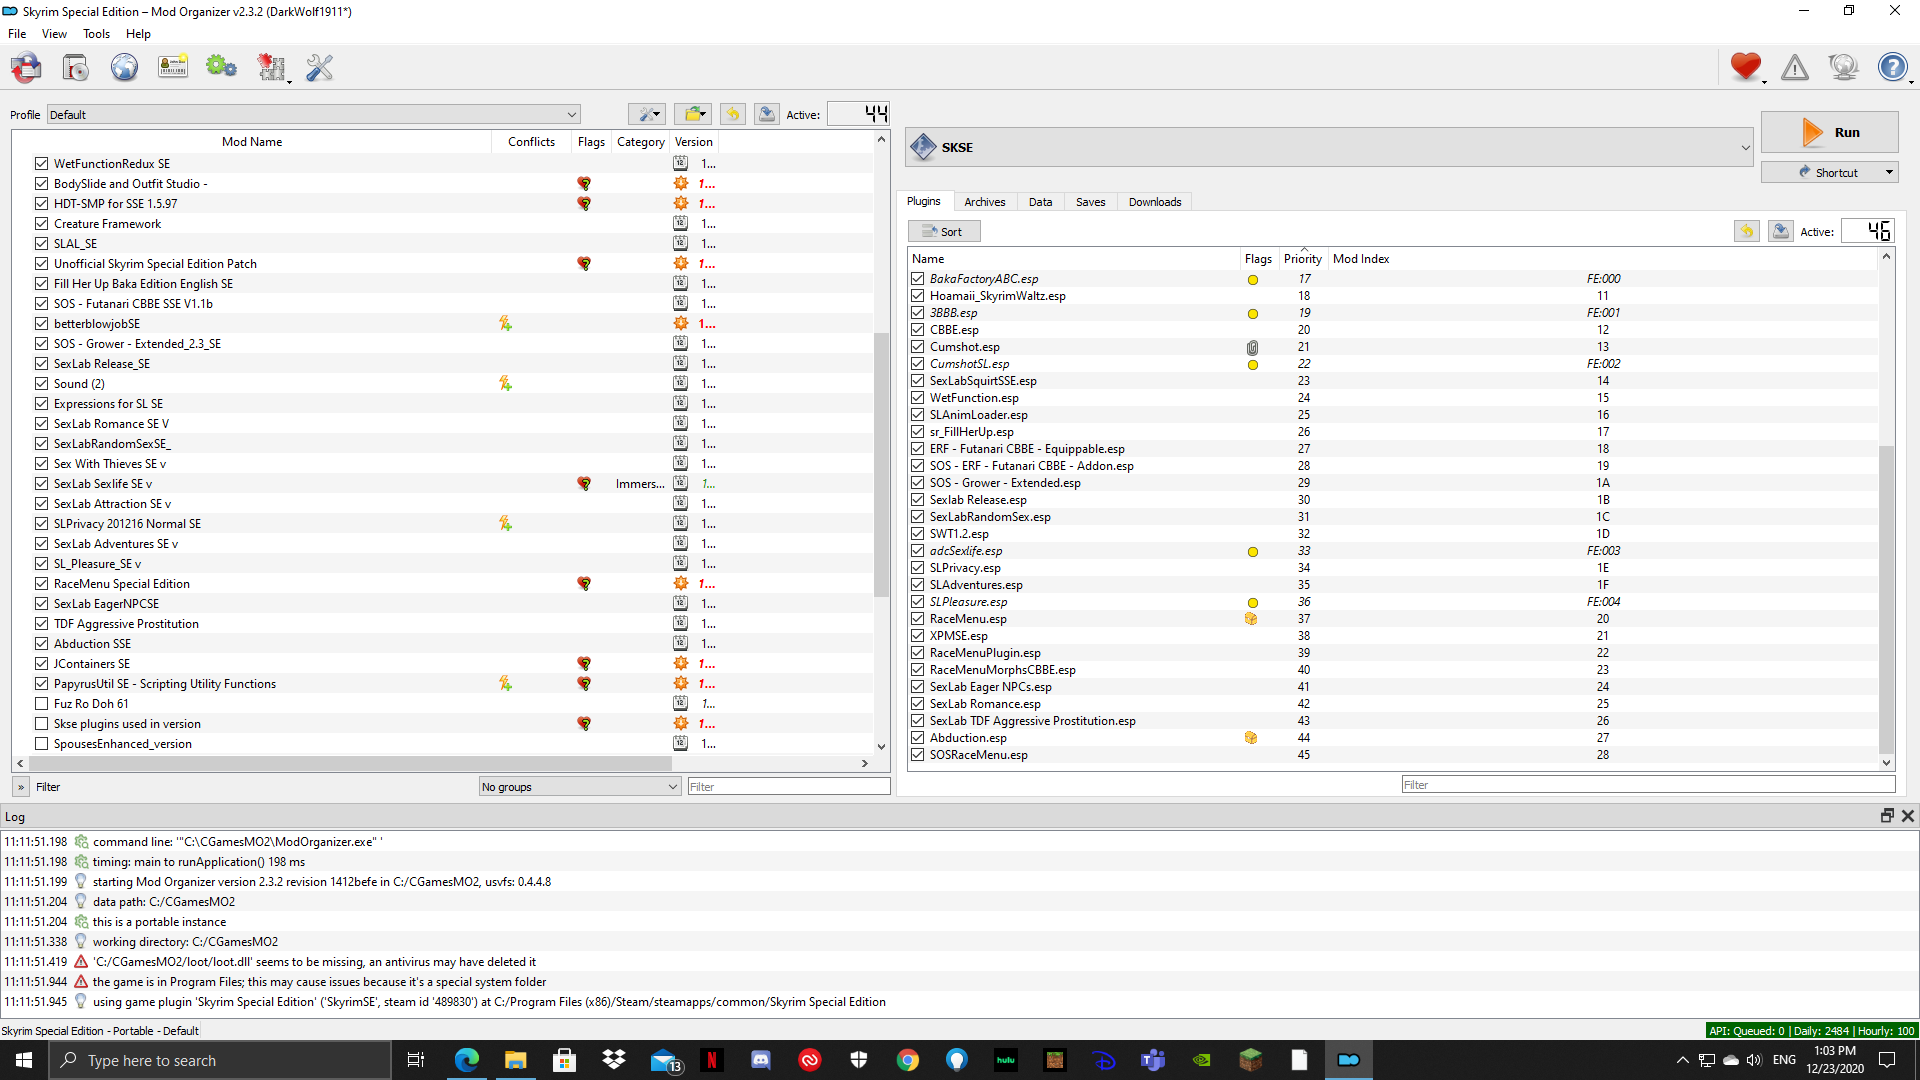Sort plugins by Priority column header
The height and width of the screenshot is (1080, 1920).
[1303, 259]
